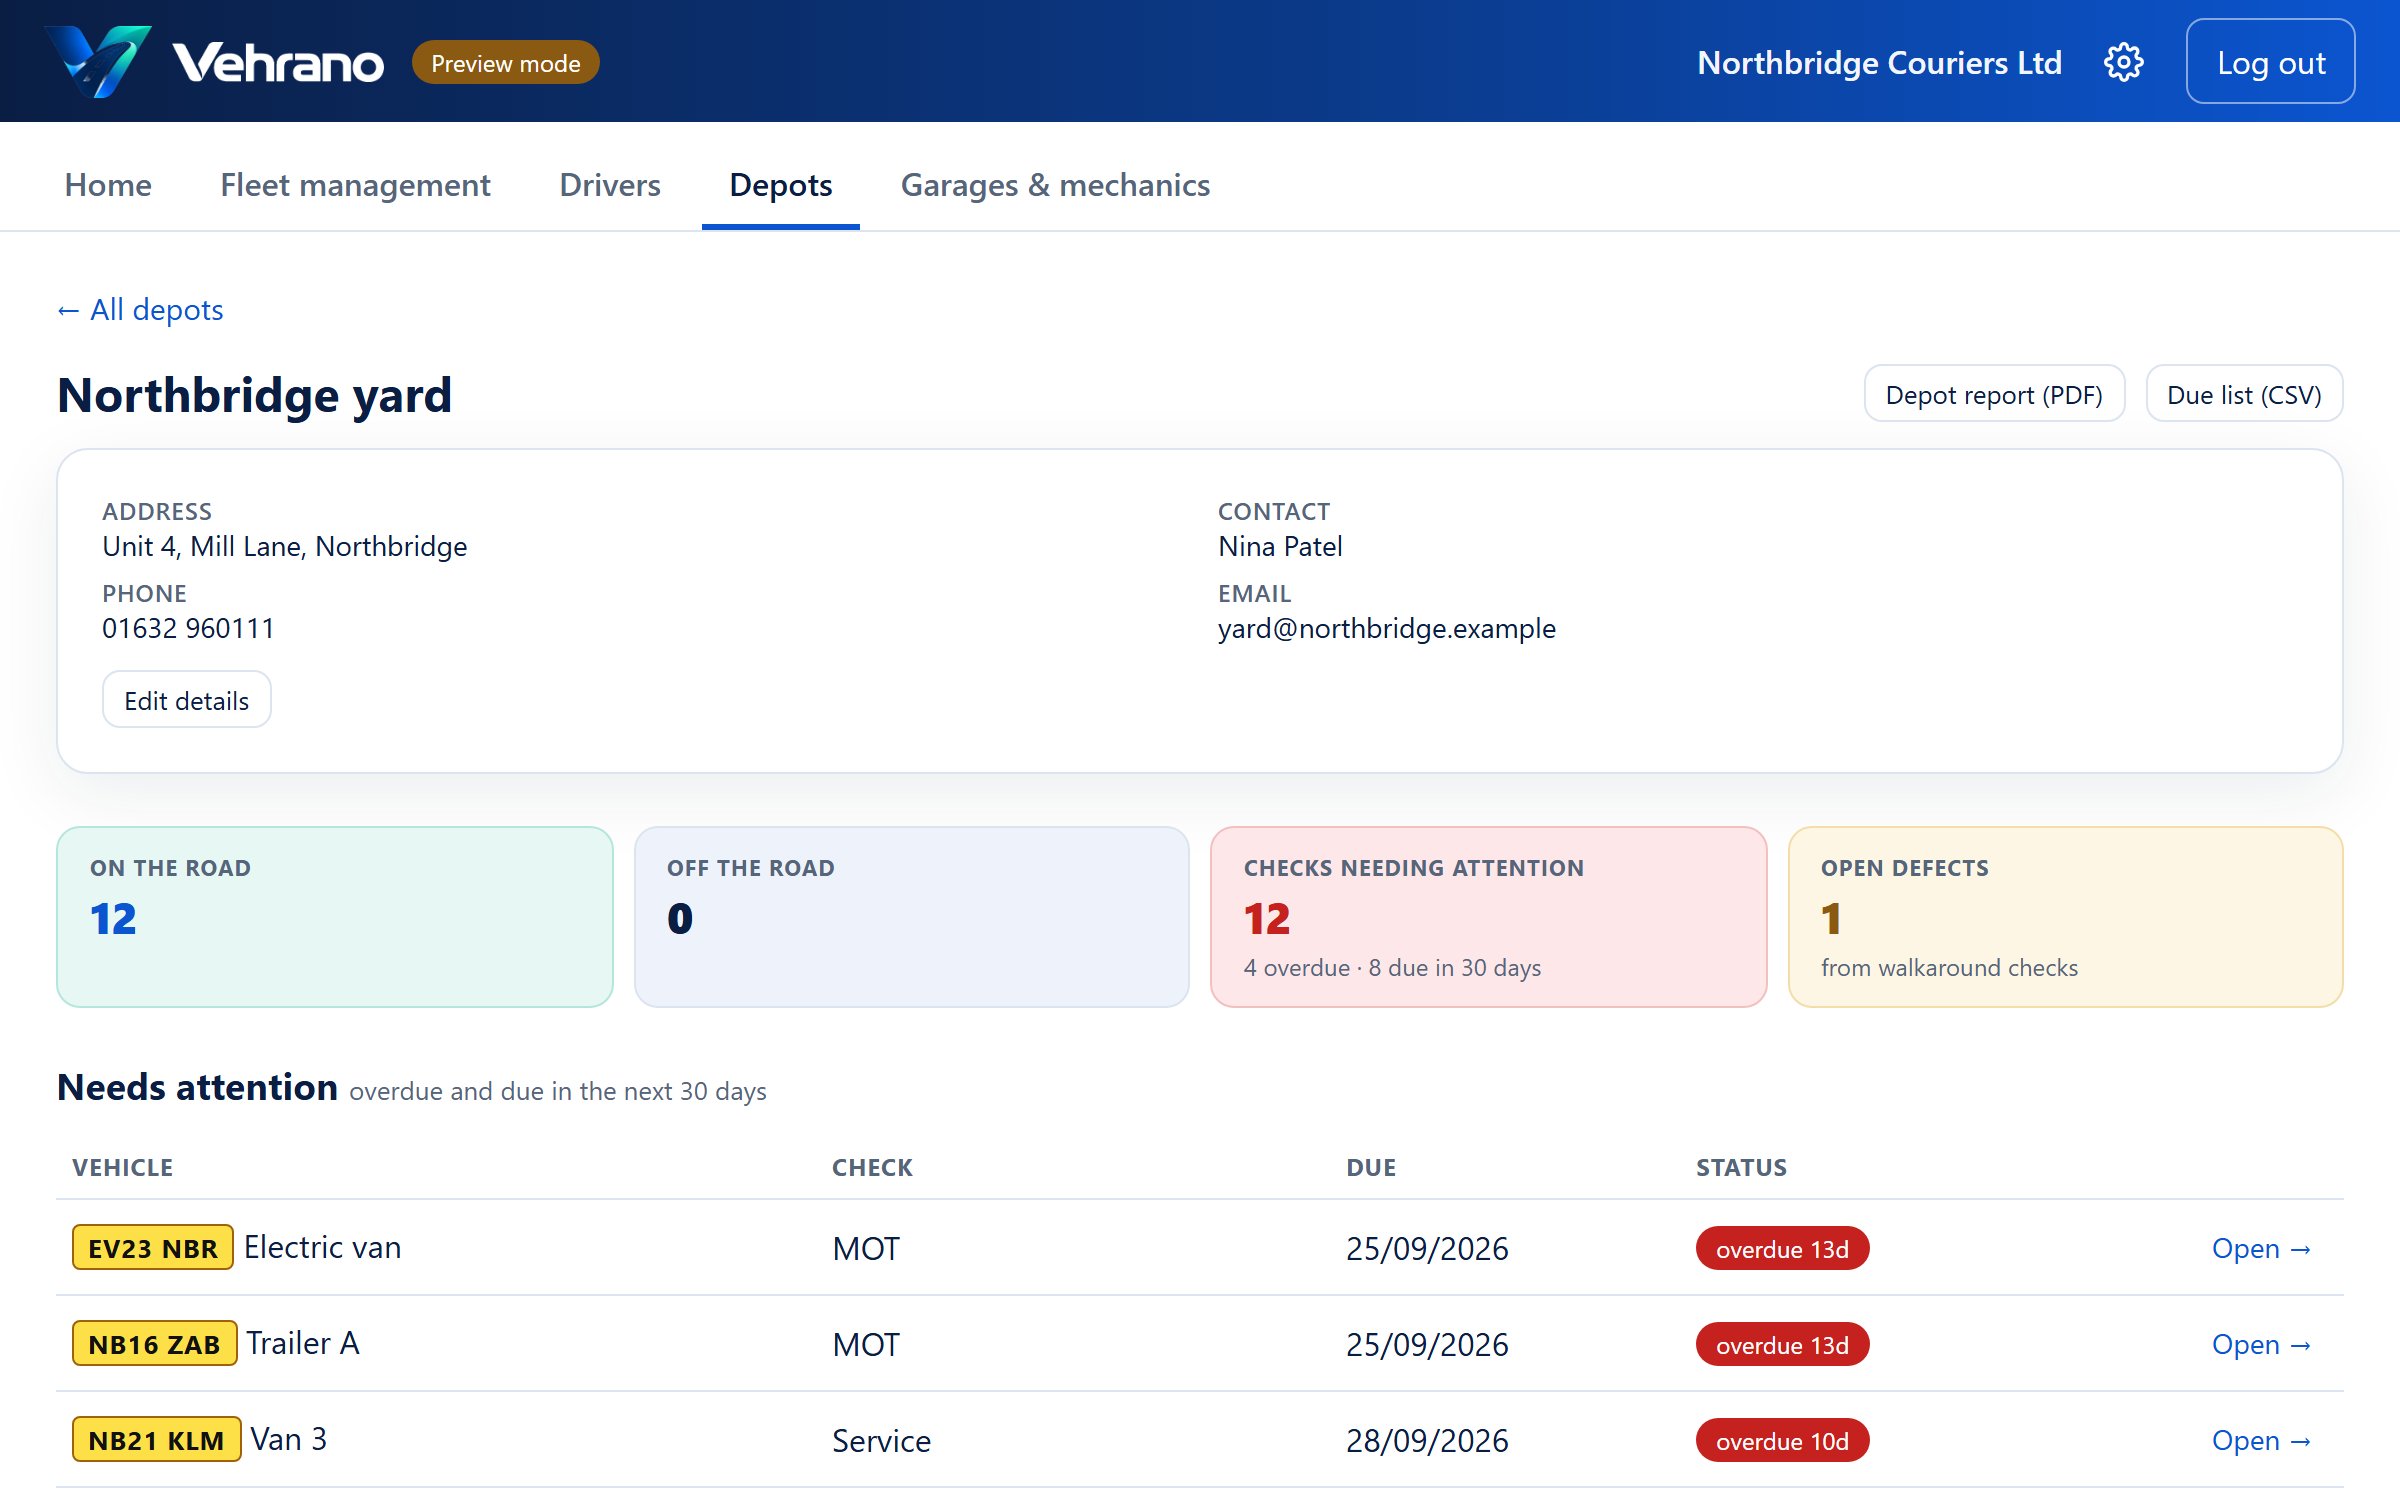2400x1500 pixels.
Task: Download the Depot report (PDF)
Action: (x=1994, y=394)
